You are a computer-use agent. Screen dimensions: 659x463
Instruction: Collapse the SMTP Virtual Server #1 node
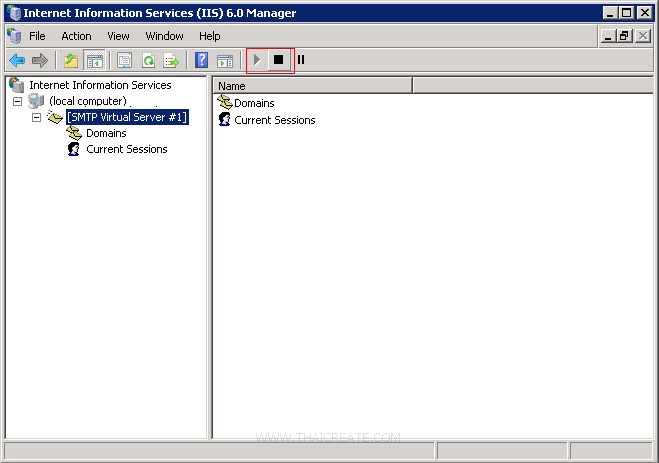(37, 117)
